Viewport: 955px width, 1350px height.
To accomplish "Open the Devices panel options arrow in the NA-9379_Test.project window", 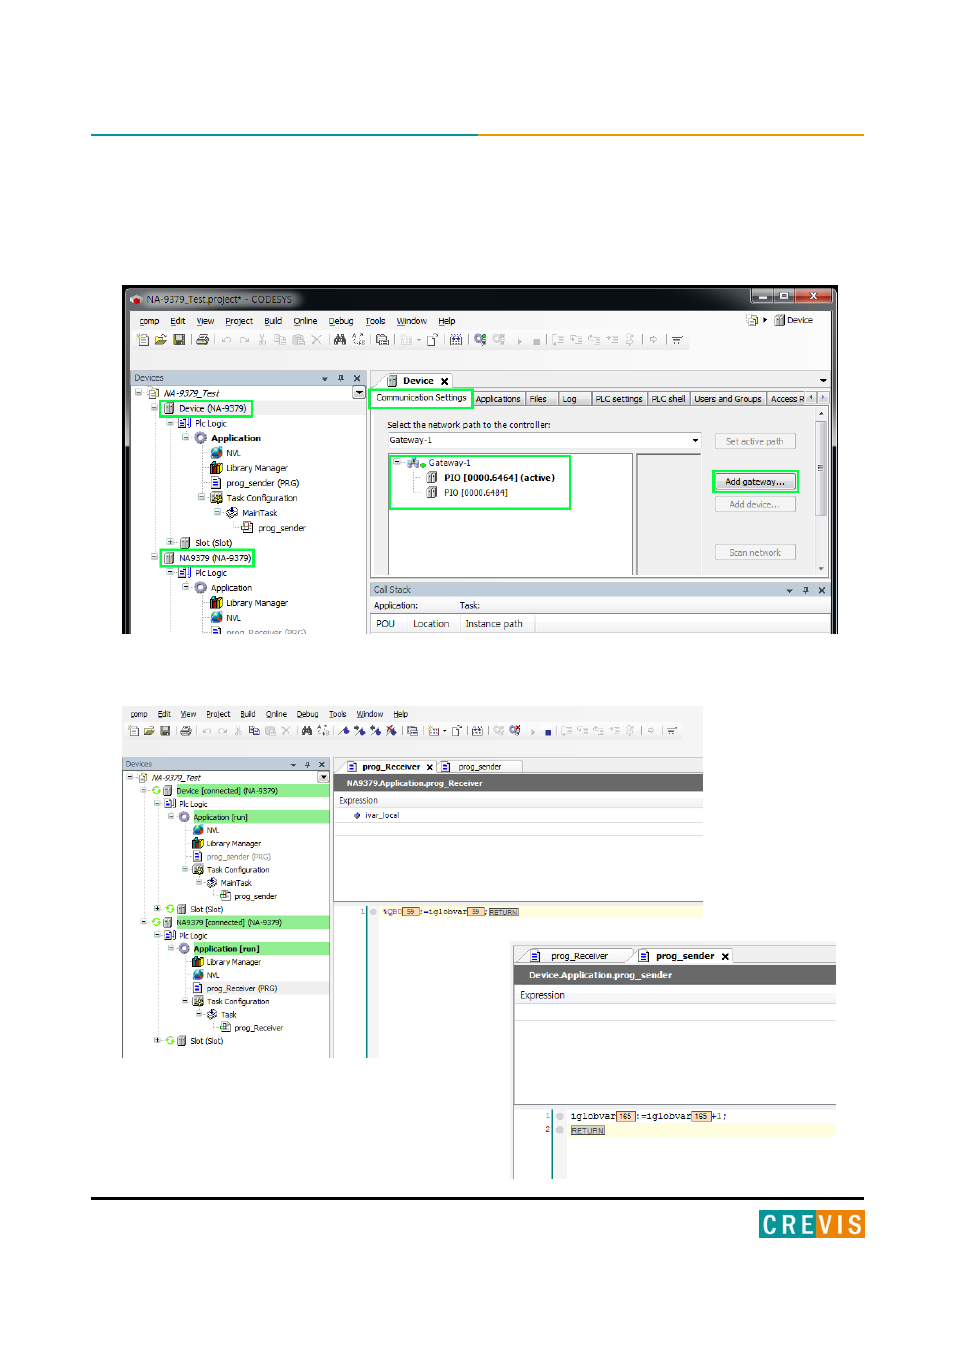I will [325, 379].
